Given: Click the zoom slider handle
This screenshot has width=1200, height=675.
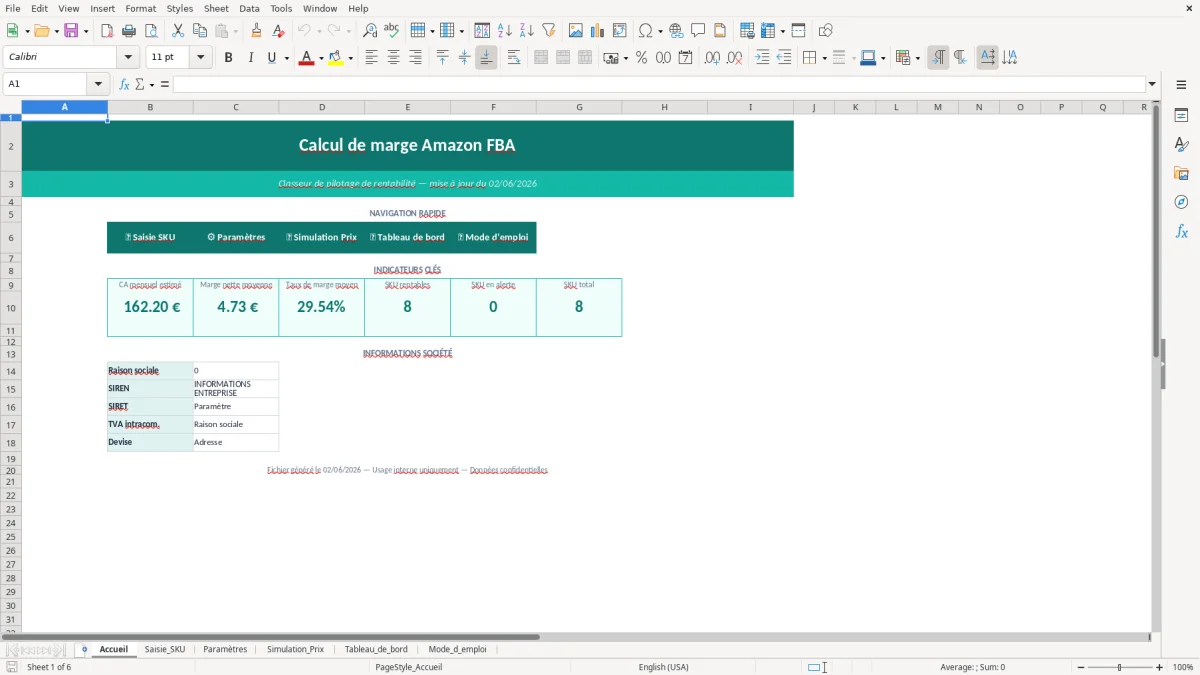Looking at the screenshot, I should pos(1119,667).
